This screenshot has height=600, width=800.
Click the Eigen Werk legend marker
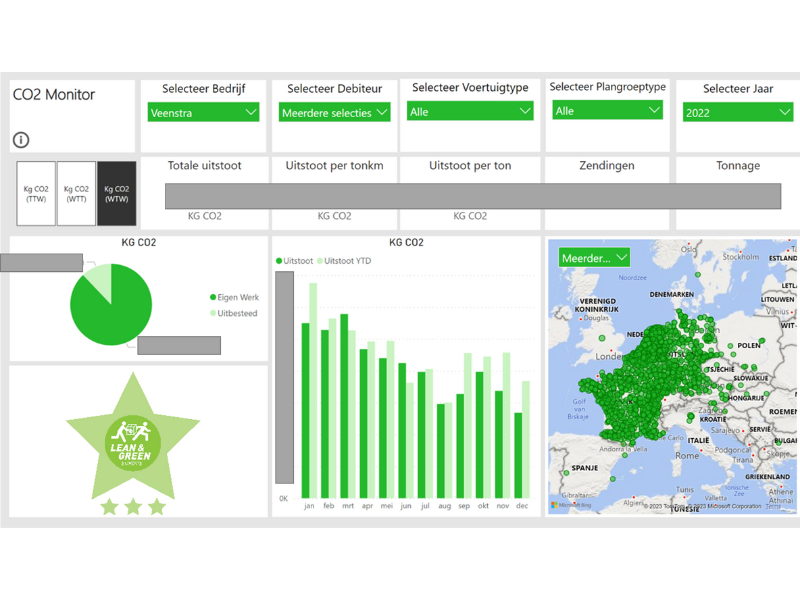coord(213,297)
